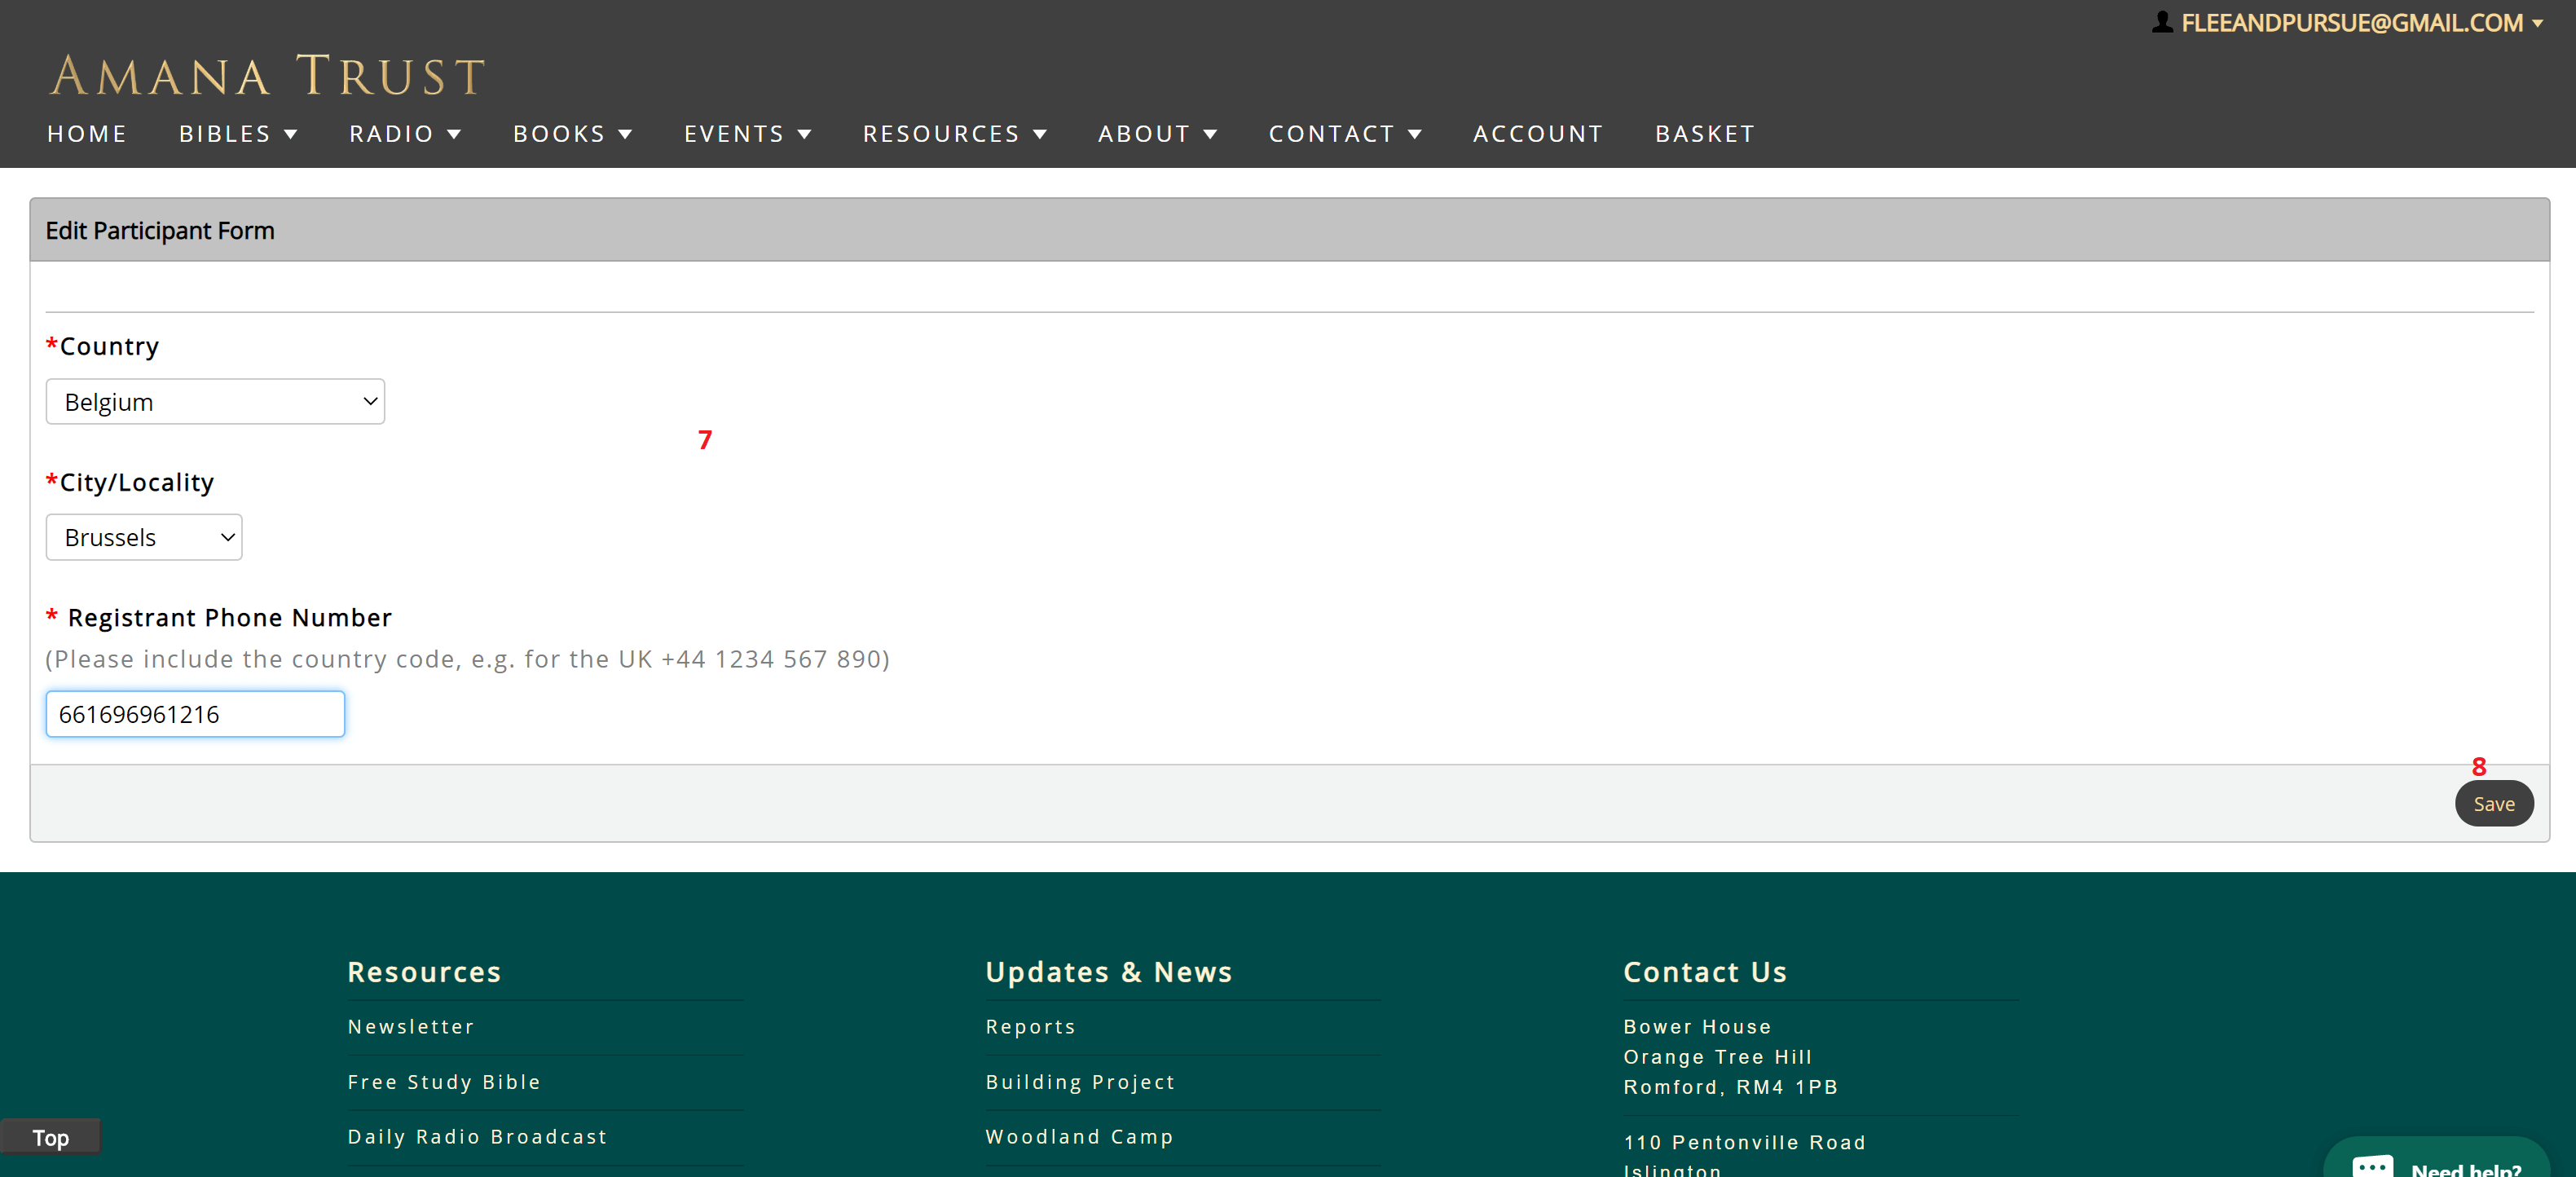Click the Top button
Viewport: 2576px width, 1177px height.
tap(50, 1137)
